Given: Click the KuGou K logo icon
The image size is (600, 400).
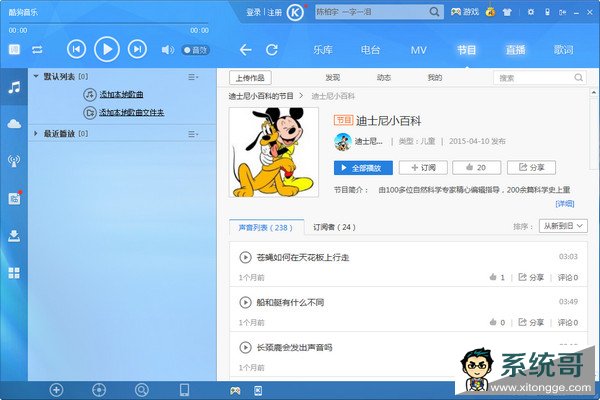Looking at the screenshot, I should (x=295, y=13).
